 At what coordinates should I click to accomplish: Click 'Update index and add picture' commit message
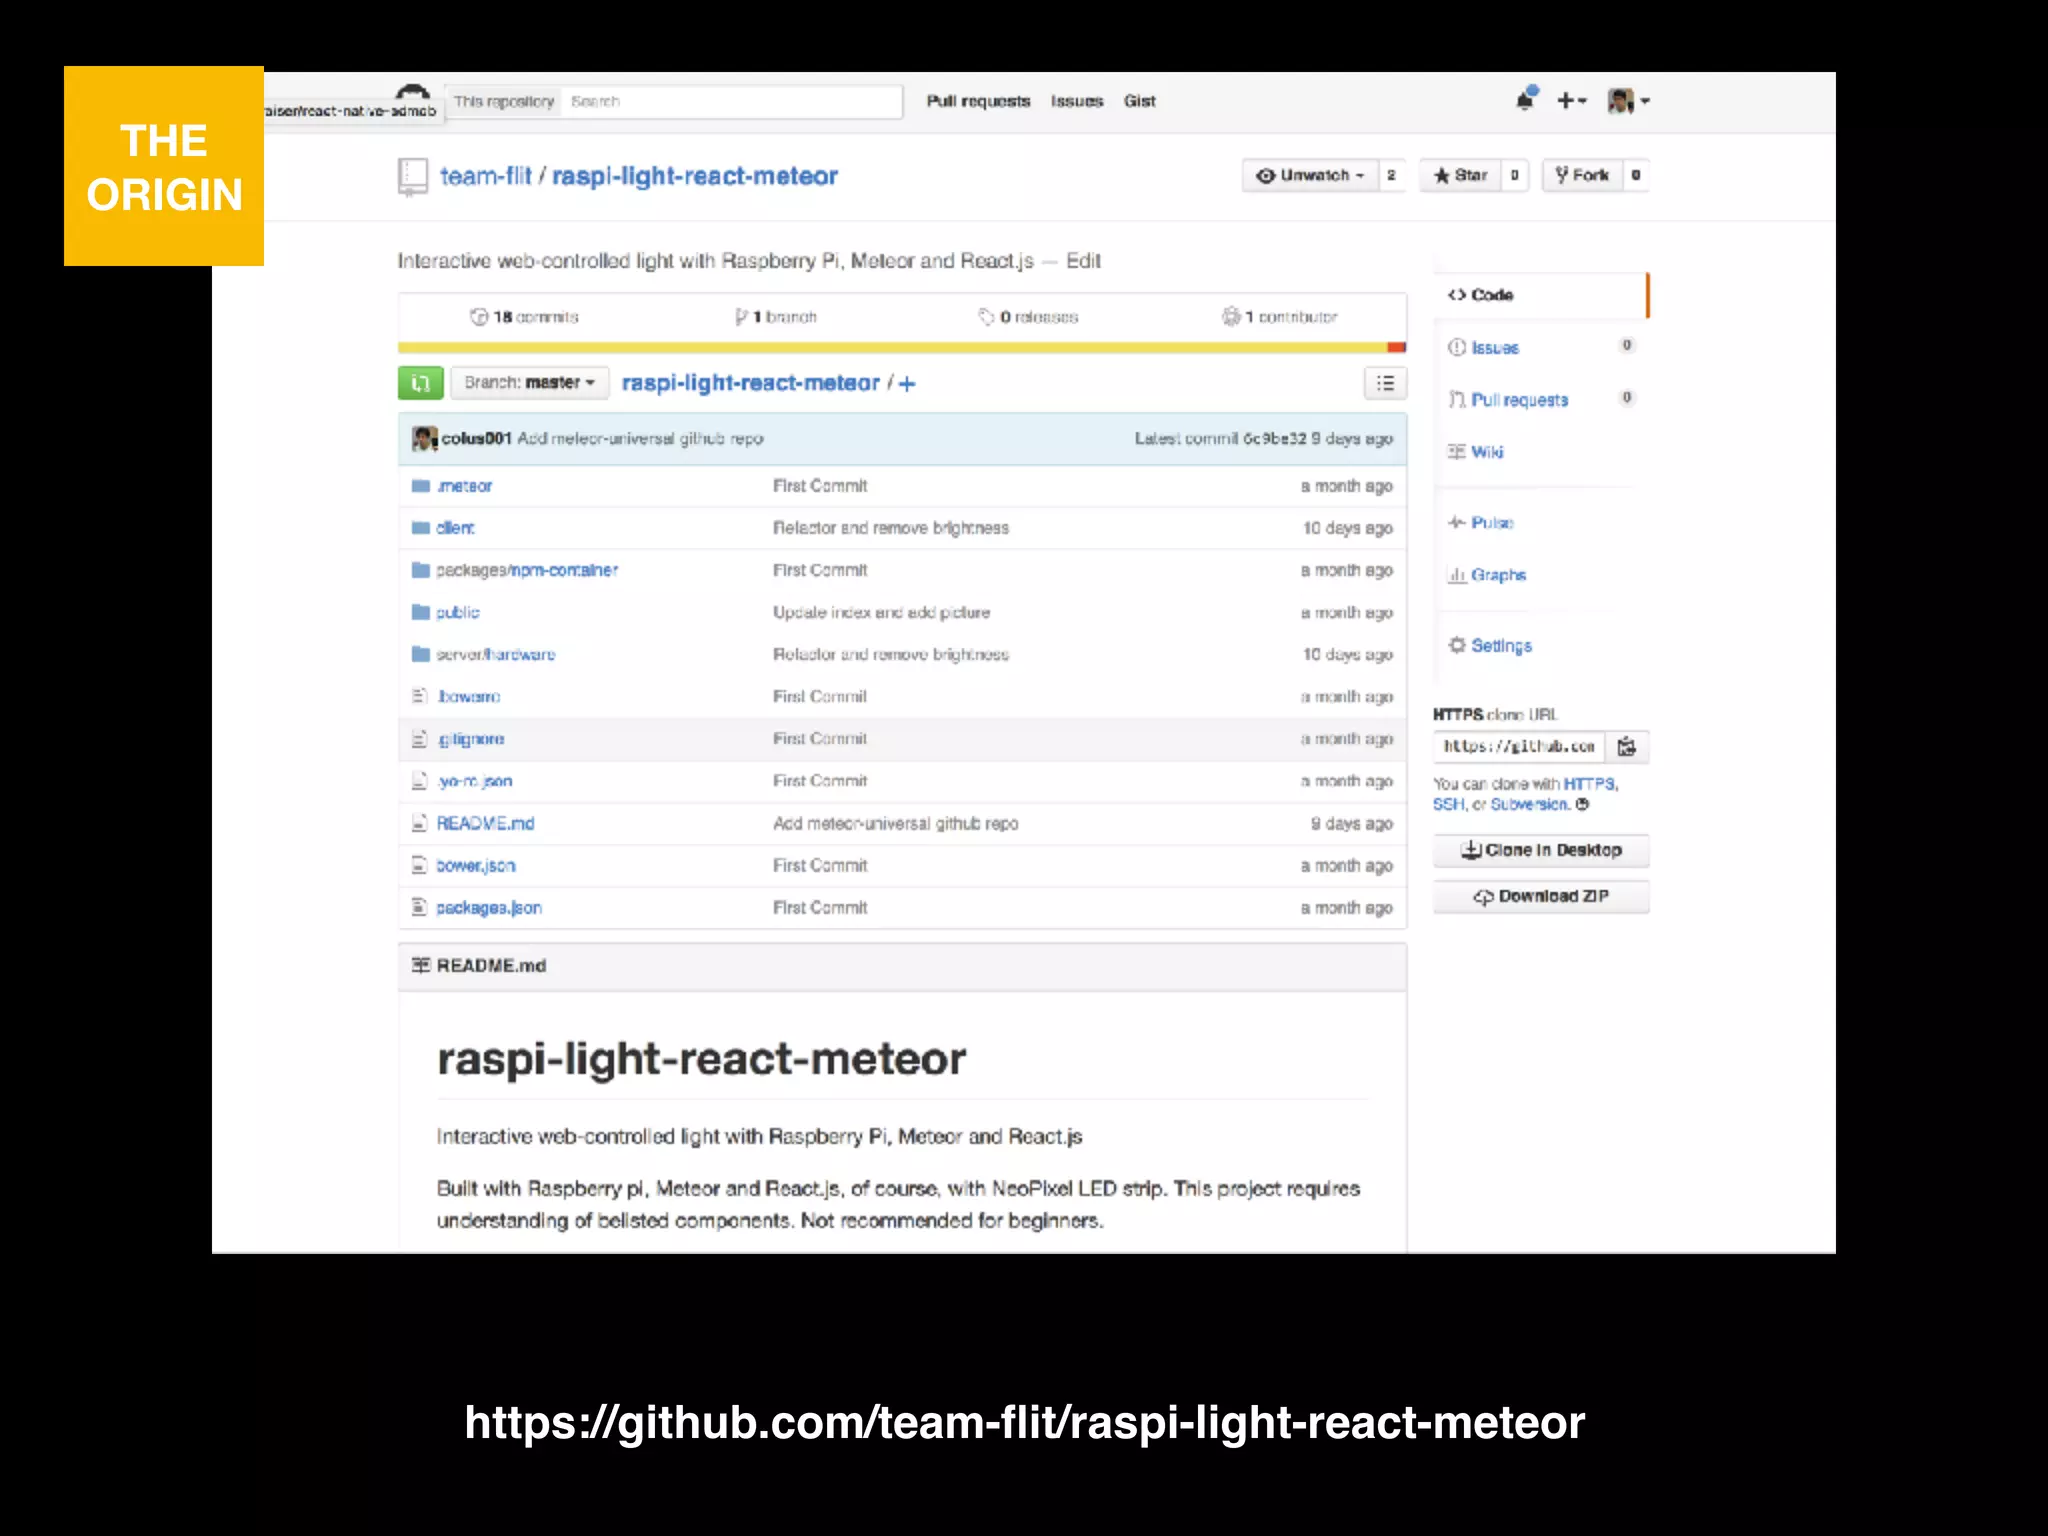(881, 612)
